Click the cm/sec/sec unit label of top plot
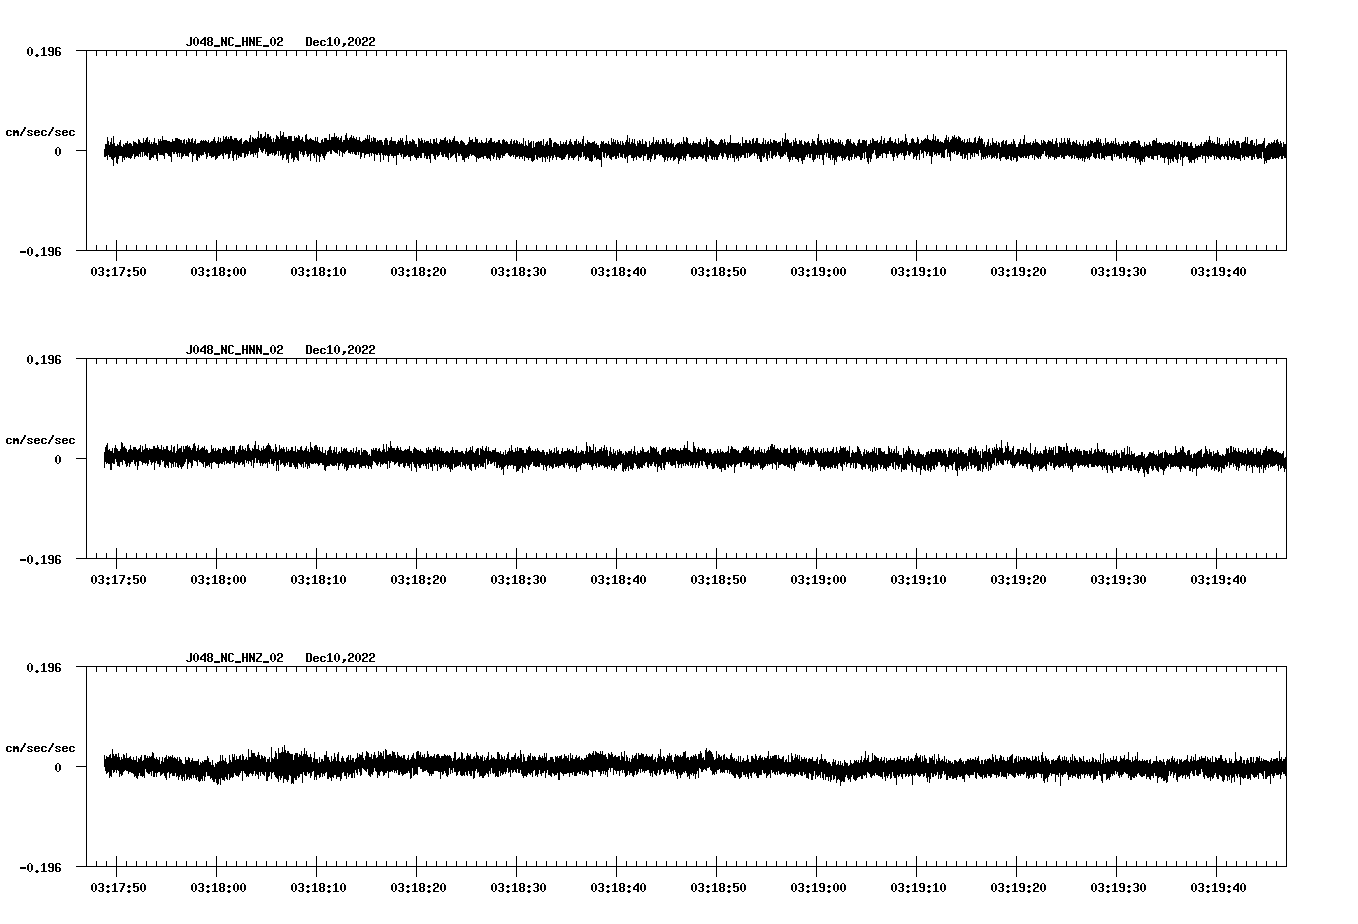Image resolution: width=1358 pixels, height=924 pixels. [42, 131]
